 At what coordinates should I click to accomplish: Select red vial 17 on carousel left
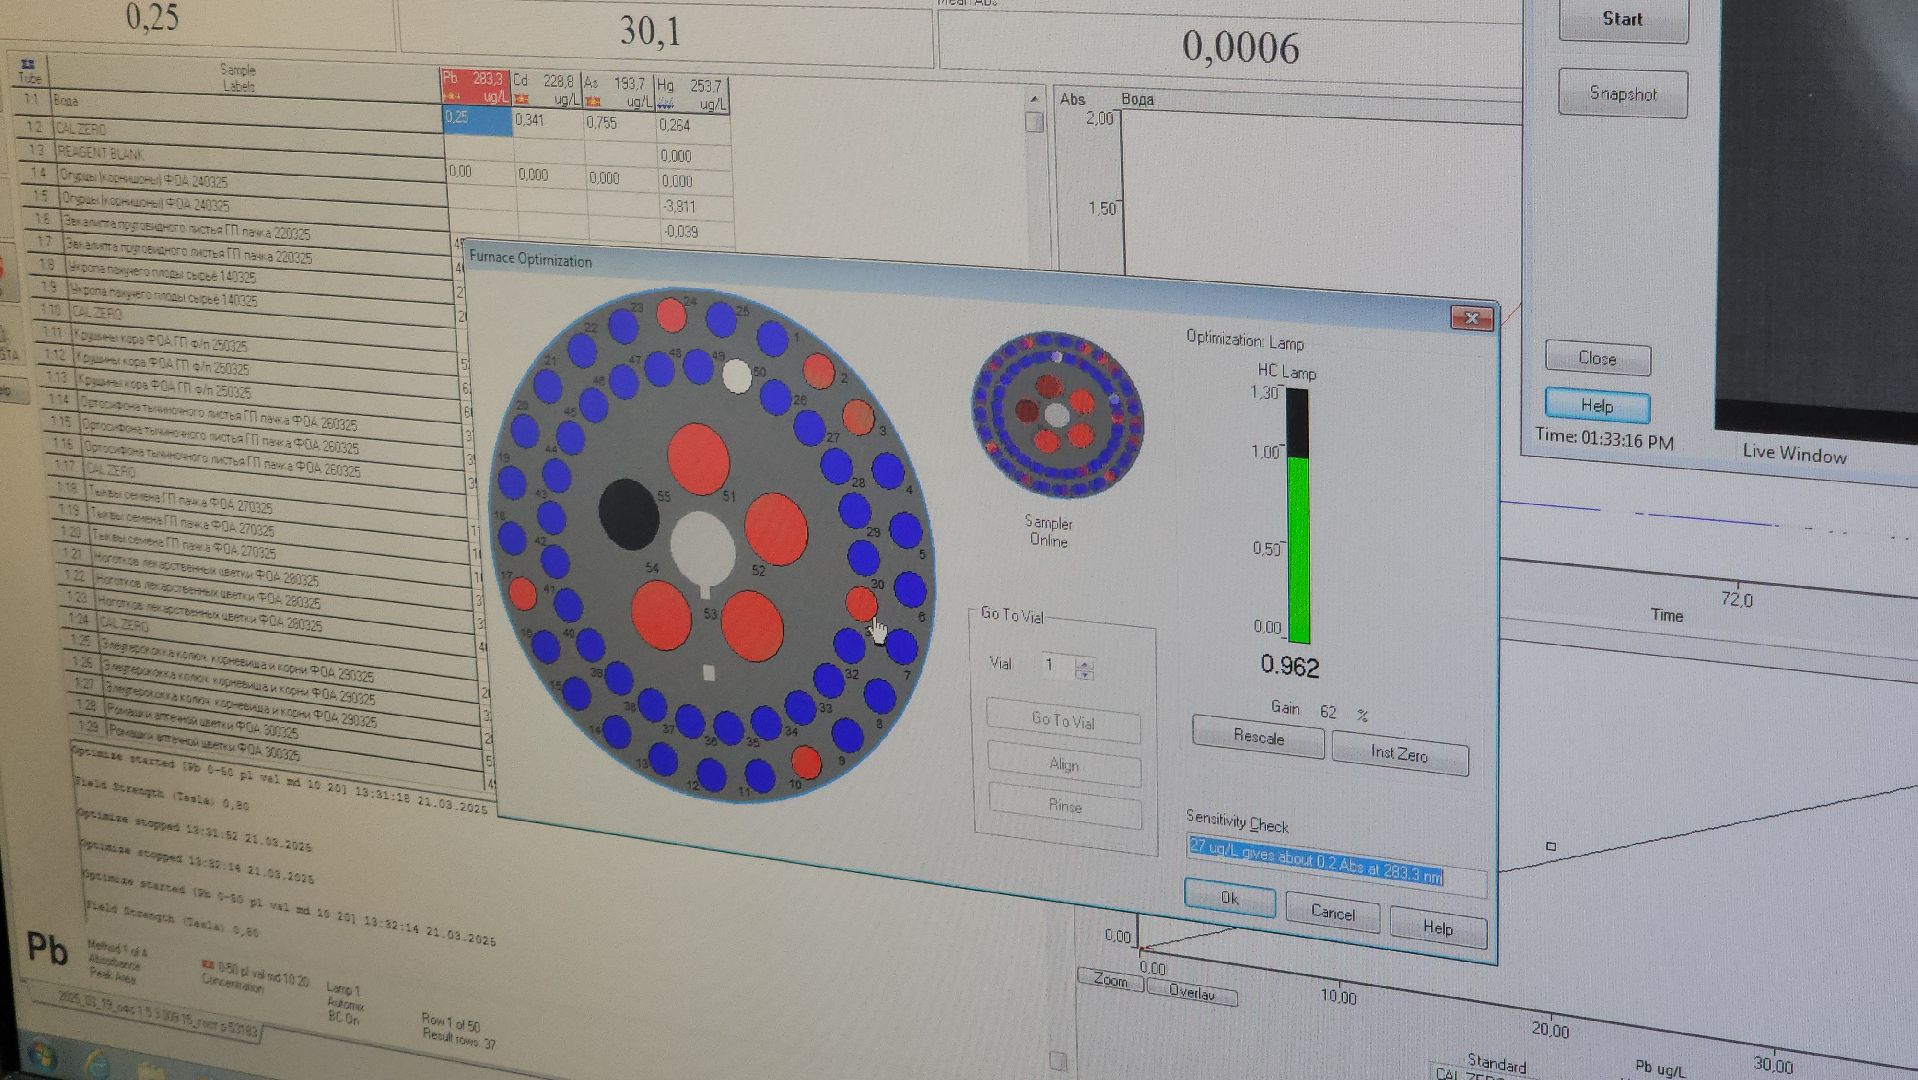point(522,593)
